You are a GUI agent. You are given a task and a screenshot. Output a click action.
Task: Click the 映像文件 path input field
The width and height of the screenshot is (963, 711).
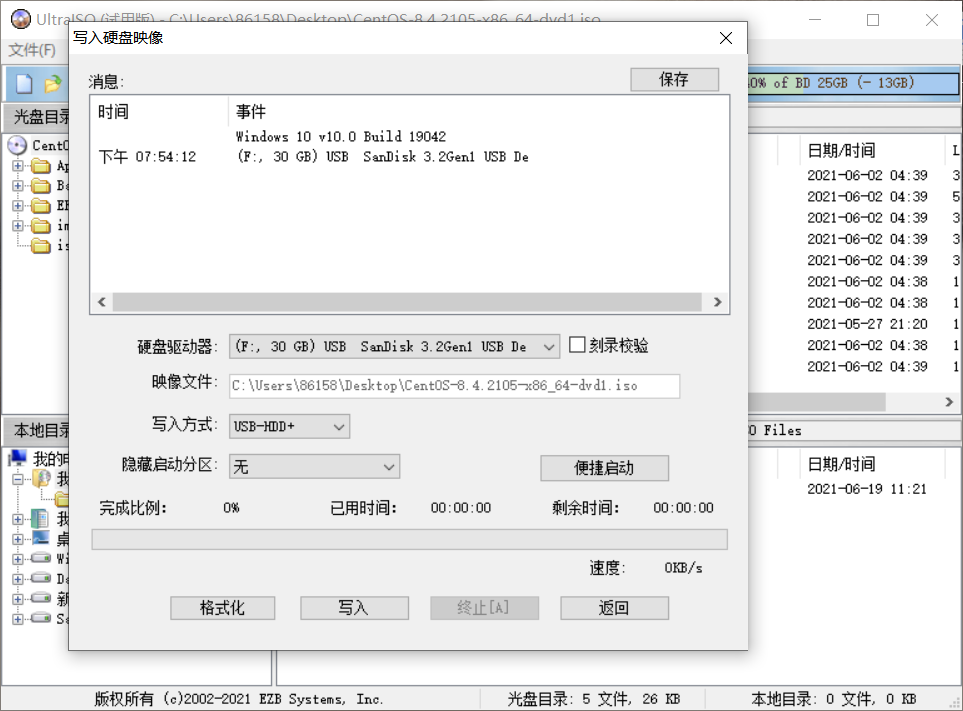454,386
